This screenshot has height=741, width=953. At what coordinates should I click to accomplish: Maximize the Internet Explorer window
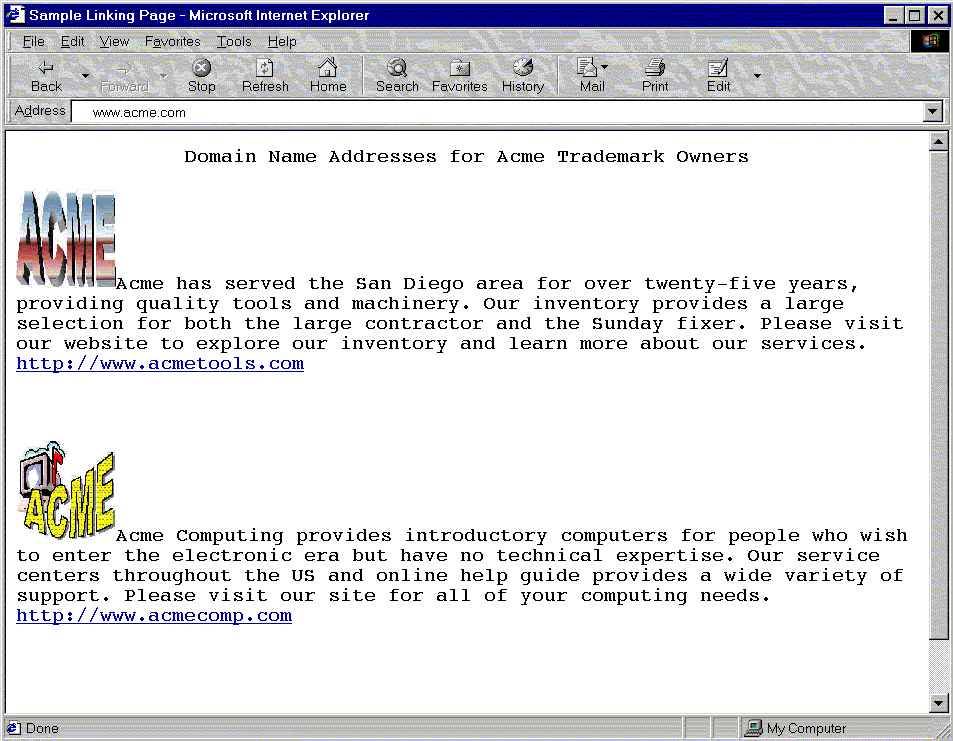(x=914, y=15)
